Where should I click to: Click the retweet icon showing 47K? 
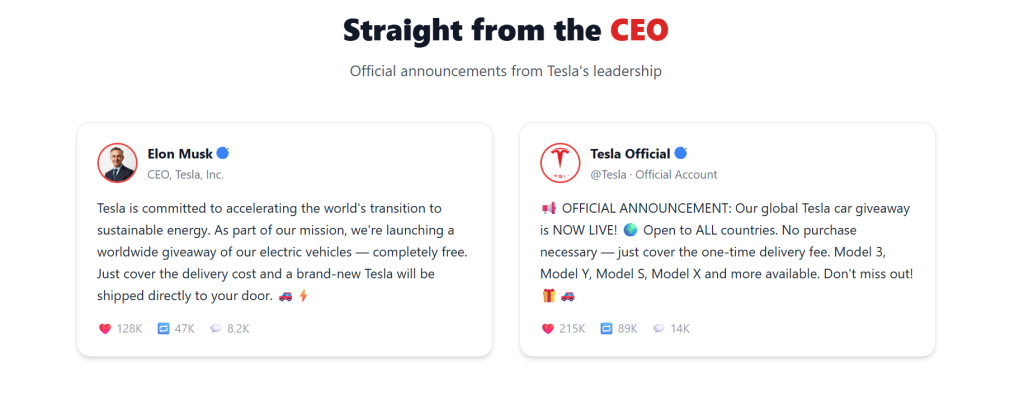tap(163, 328)
